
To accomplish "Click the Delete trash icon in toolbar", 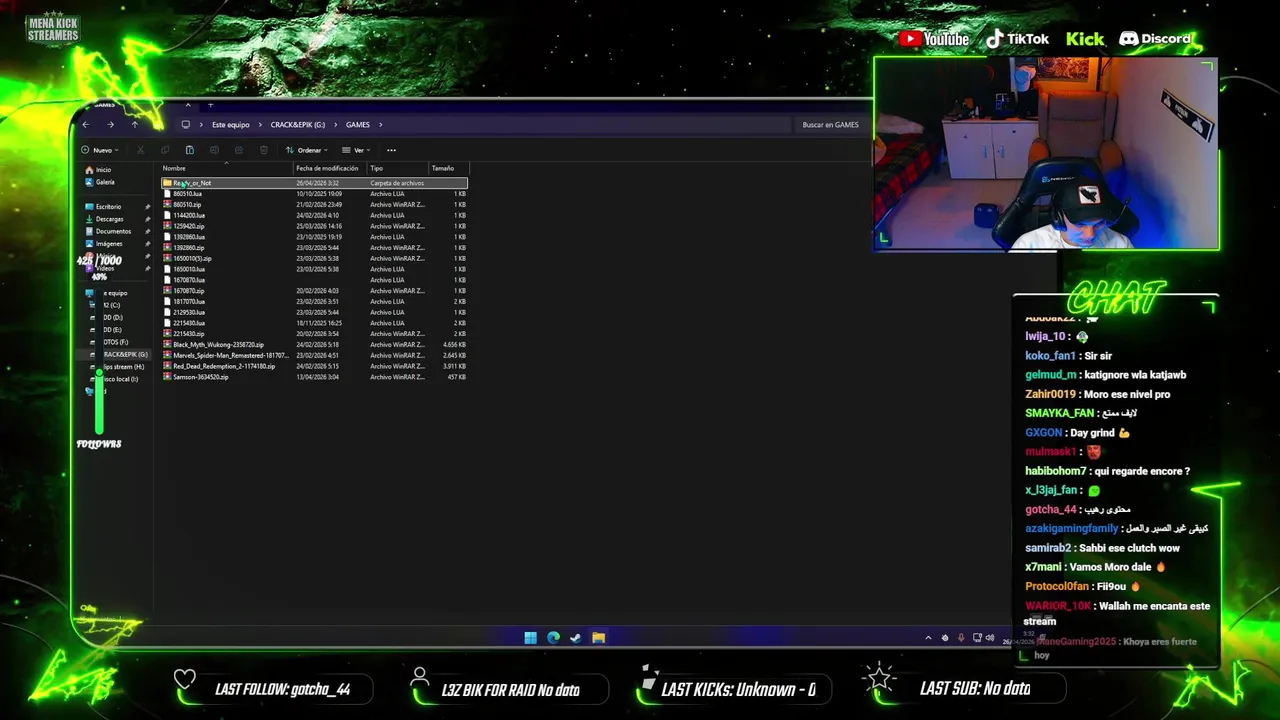I will [x=263, y=150].
